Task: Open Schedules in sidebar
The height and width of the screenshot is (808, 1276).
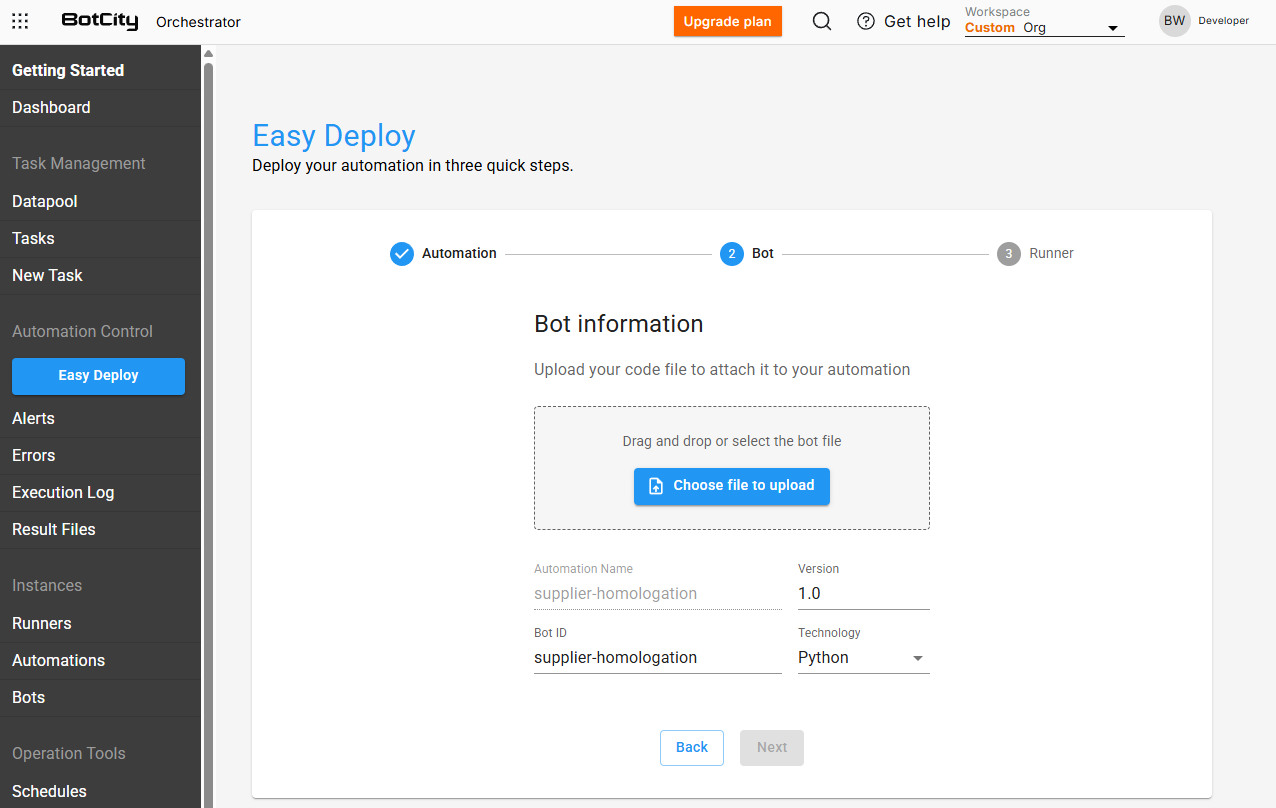Action: (x=49, y=792)
